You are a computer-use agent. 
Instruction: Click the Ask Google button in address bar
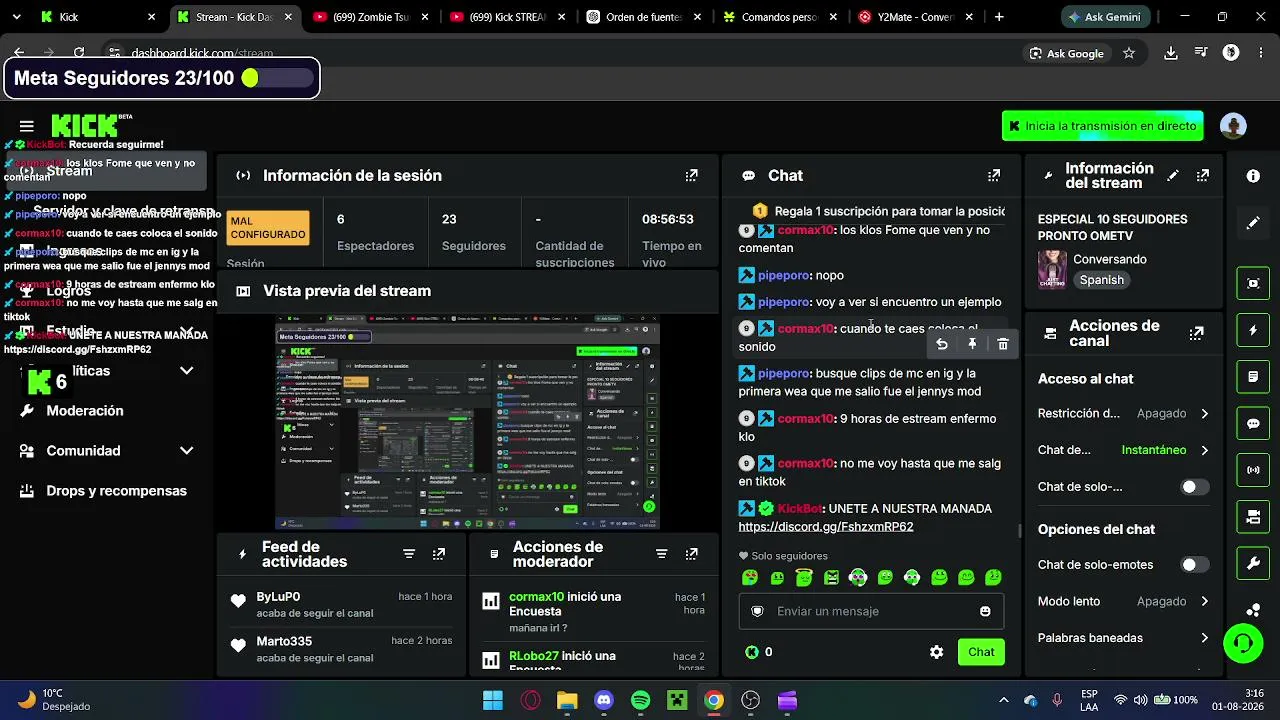[1066, 53]
